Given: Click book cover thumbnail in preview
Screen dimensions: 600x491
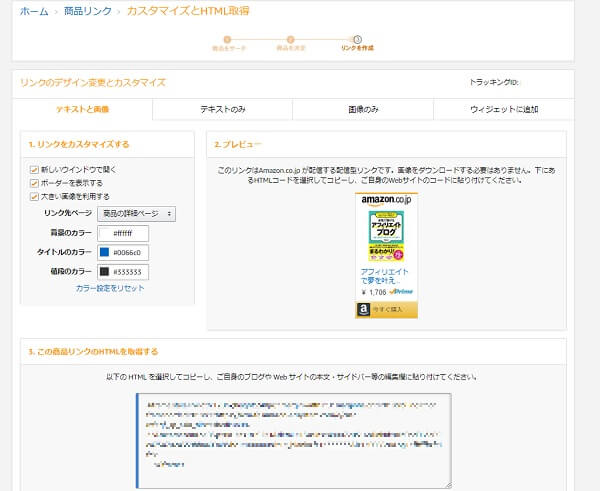Looking at the screenshot, I should click(x=386, y=236).
